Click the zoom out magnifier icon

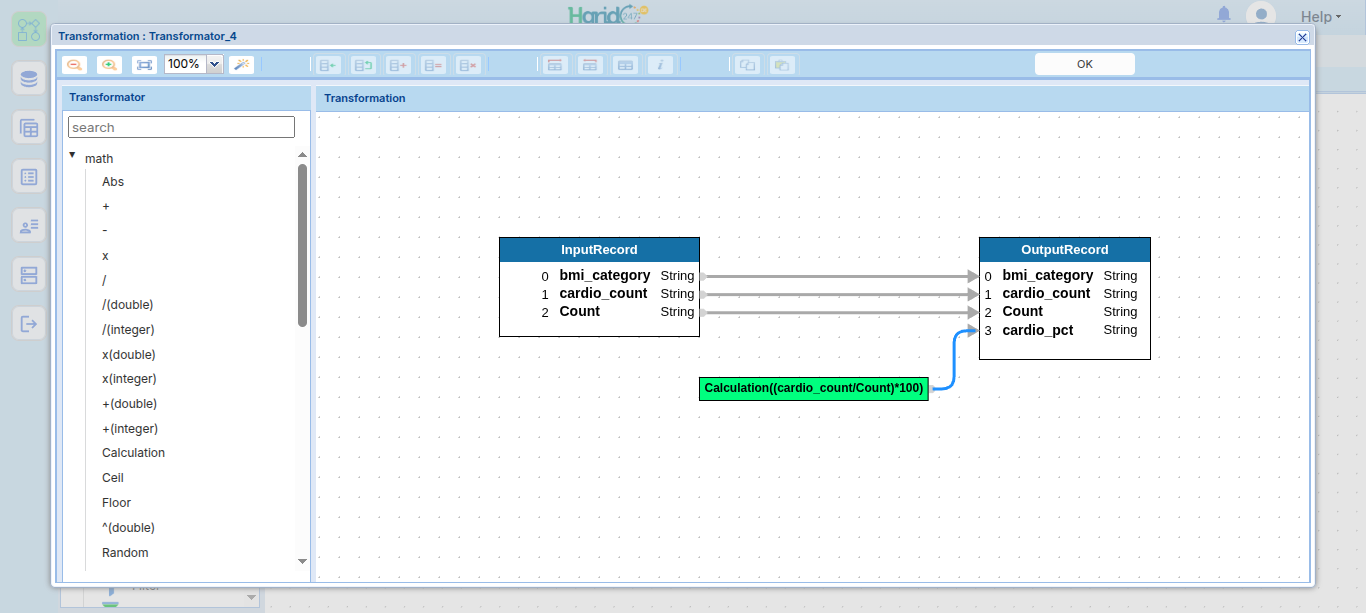click(74, 64)
